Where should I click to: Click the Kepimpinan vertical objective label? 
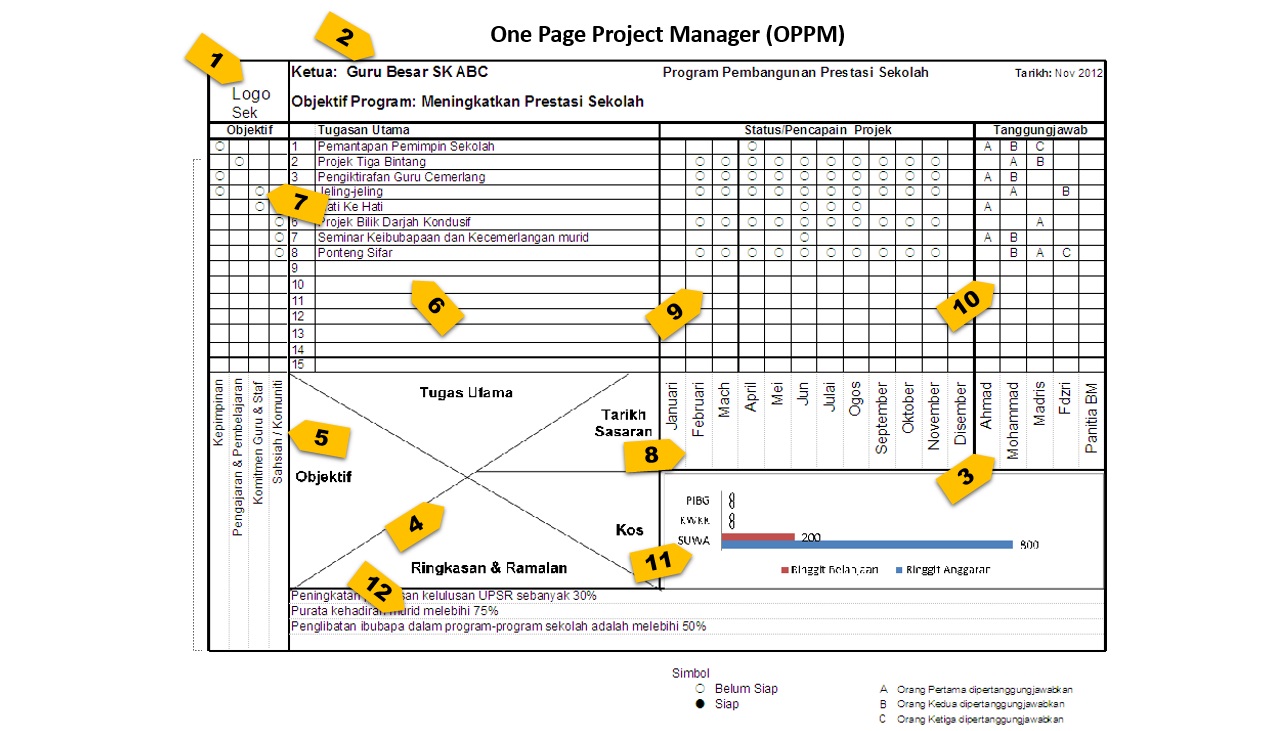(219, 413)
